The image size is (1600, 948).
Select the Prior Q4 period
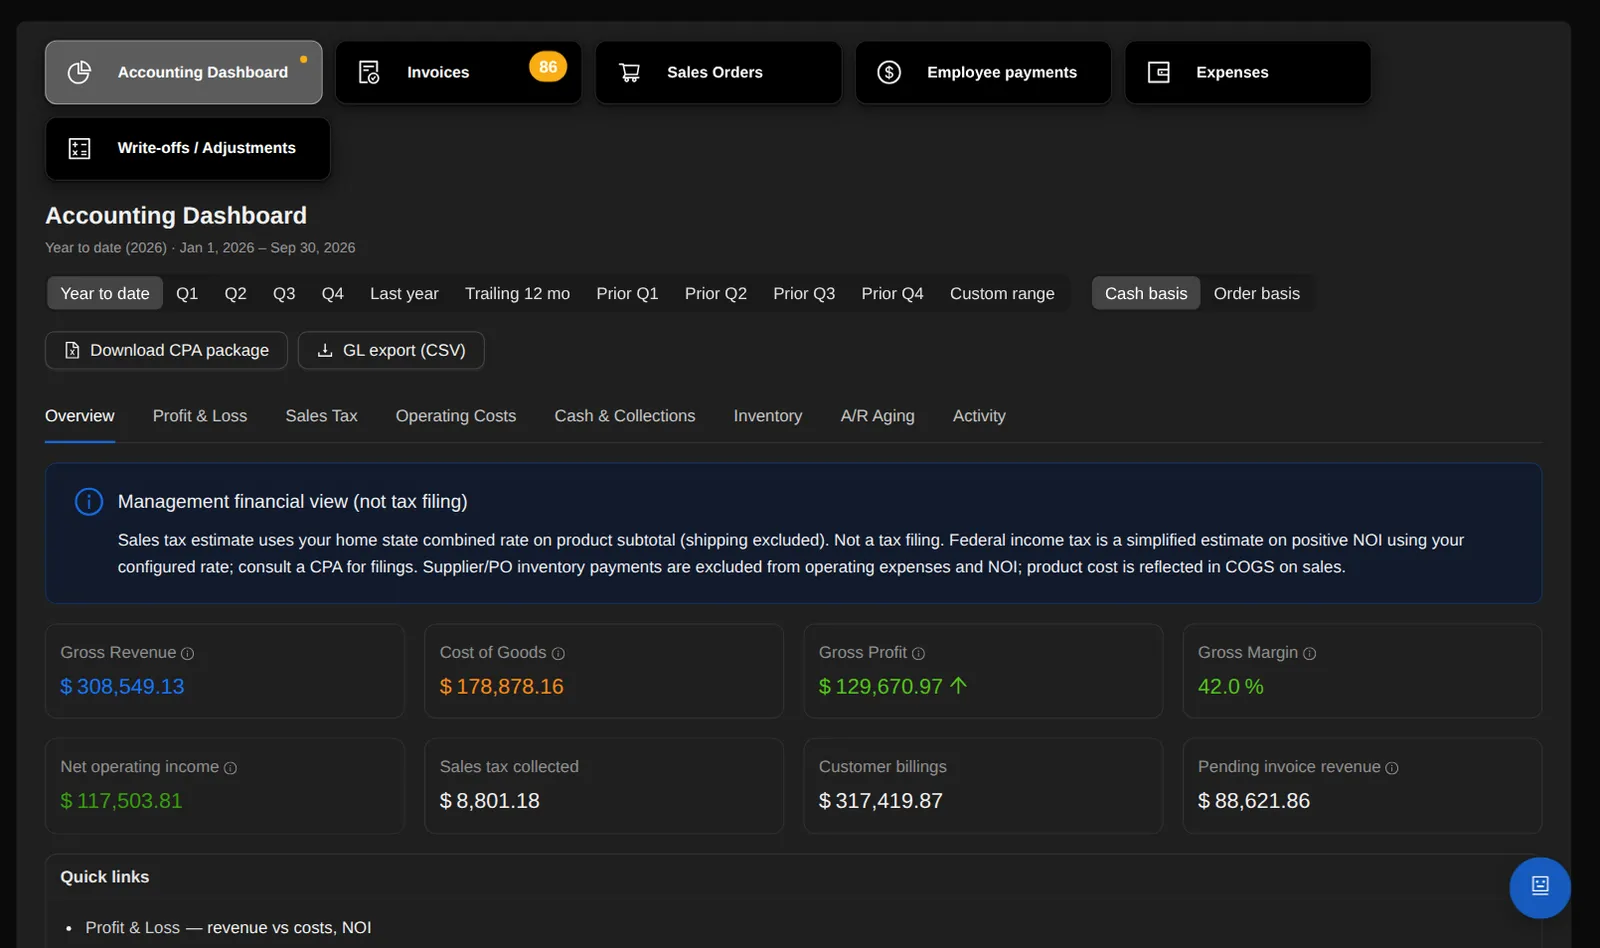pyautogui.click(x=892, y=293)
